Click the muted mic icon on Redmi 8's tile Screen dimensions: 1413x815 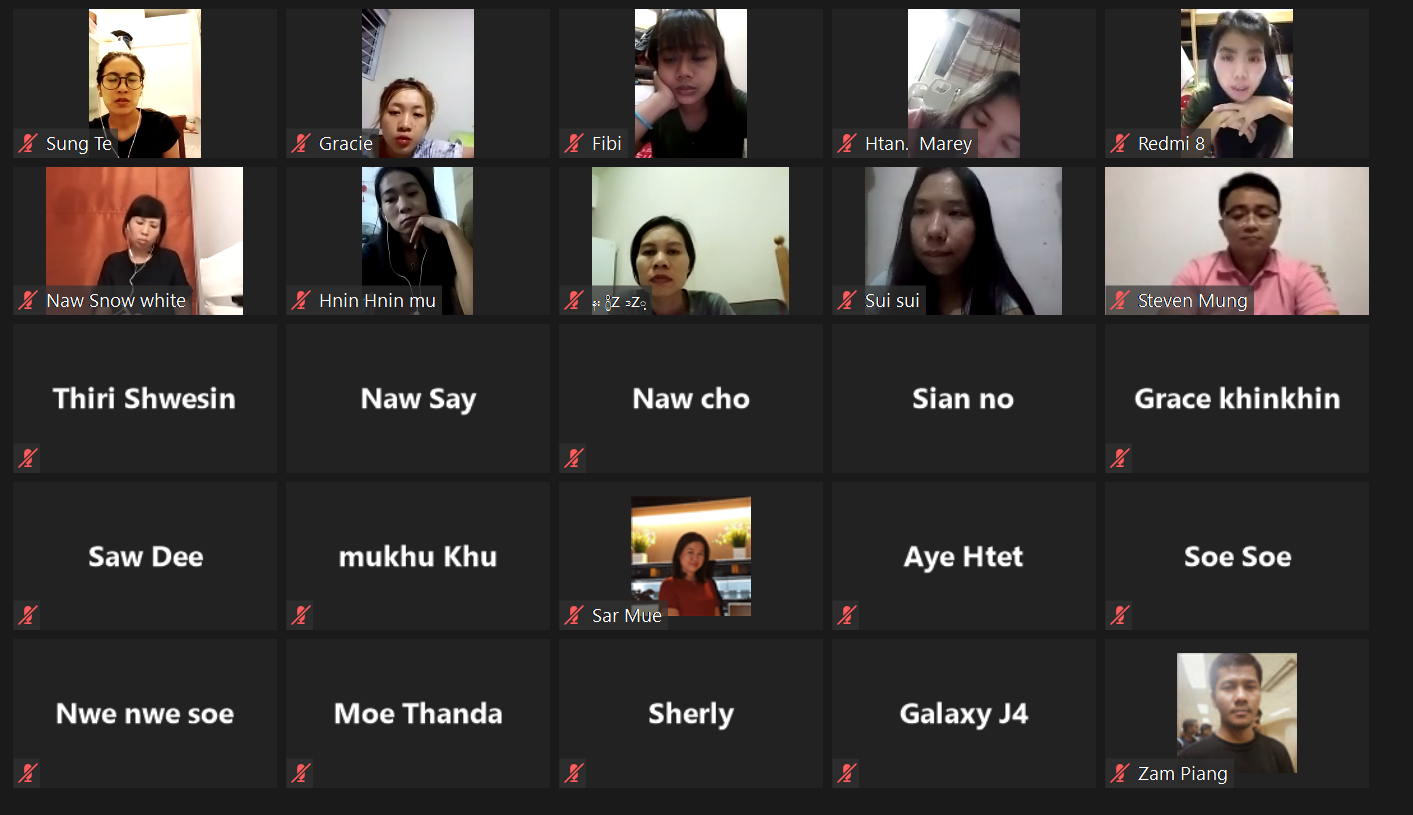click(x=1120, y=144)
